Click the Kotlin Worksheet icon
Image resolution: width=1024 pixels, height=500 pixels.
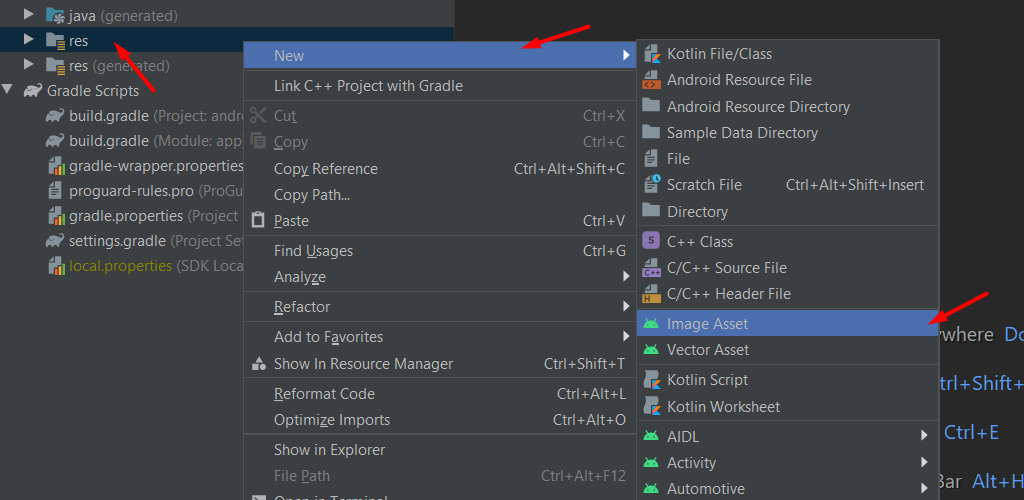[651, 407]
